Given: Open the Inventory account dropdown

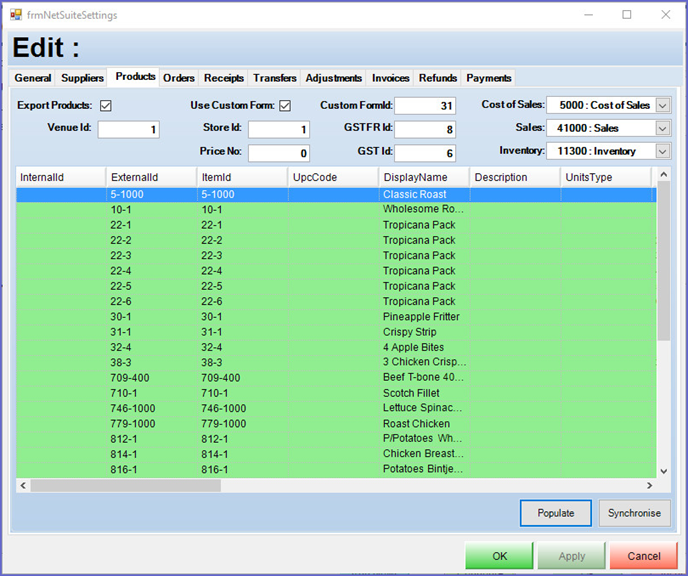Looking at the screenshot, I should (662, 151).
